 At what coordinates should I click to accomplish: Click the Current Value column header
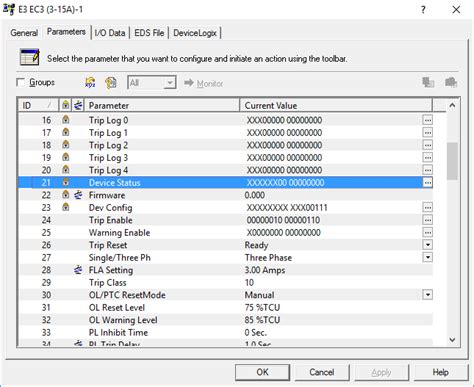click(x=336, y=105)
